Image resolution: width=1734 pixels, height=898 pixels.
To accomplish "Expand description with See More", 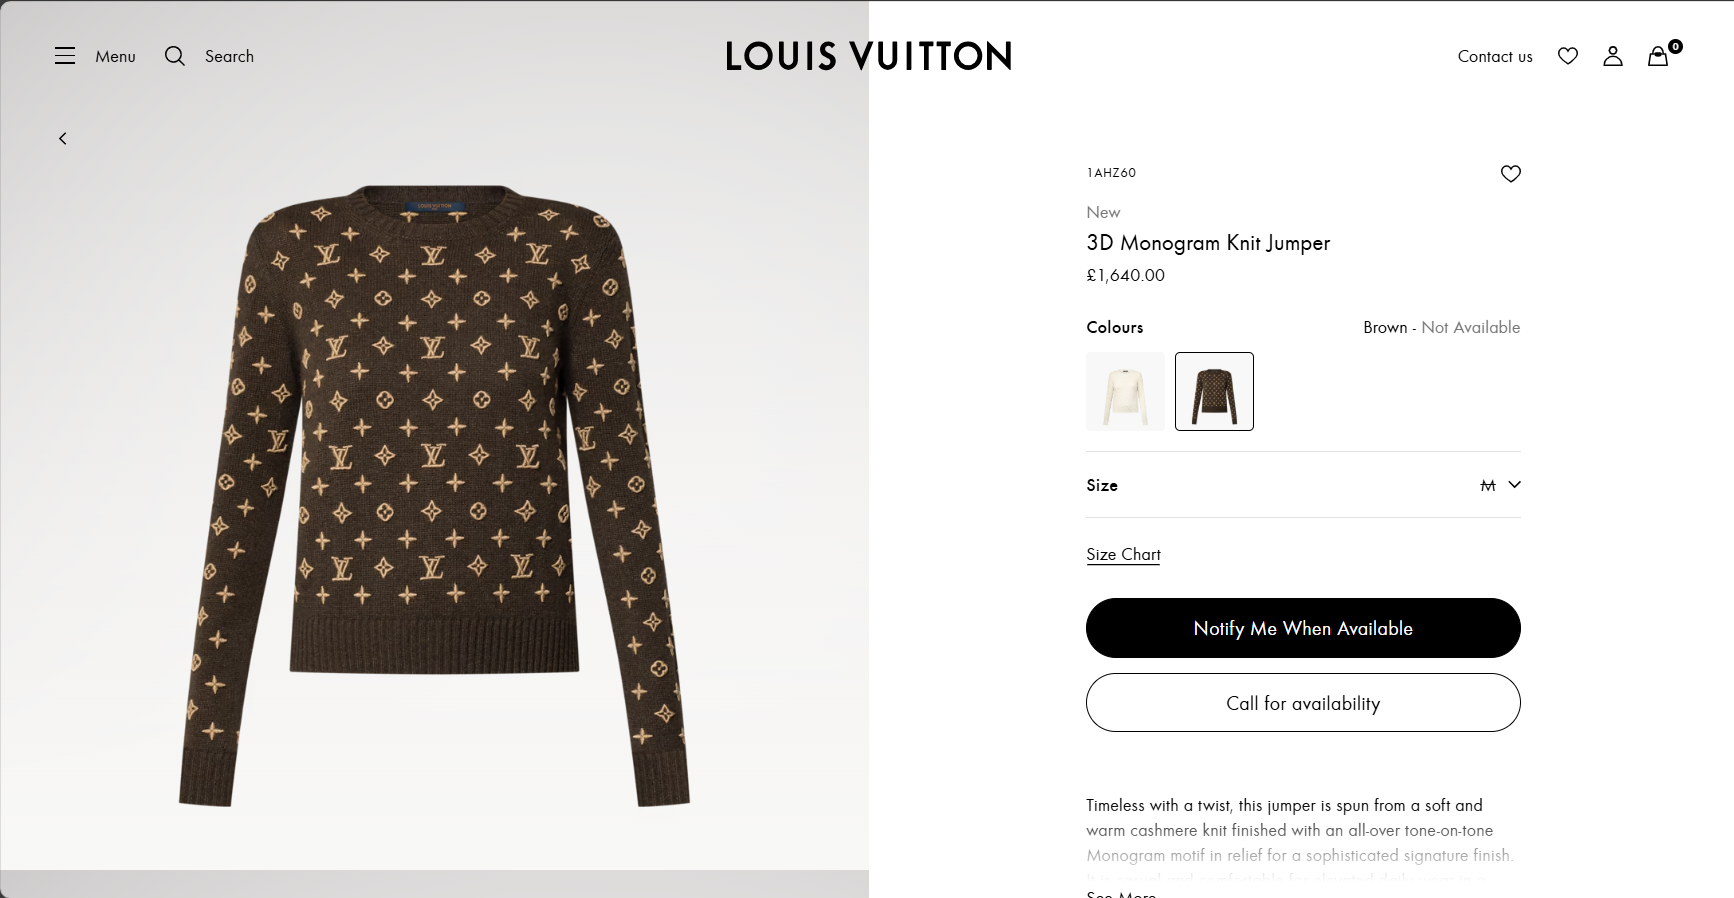I will [1121, 893].
